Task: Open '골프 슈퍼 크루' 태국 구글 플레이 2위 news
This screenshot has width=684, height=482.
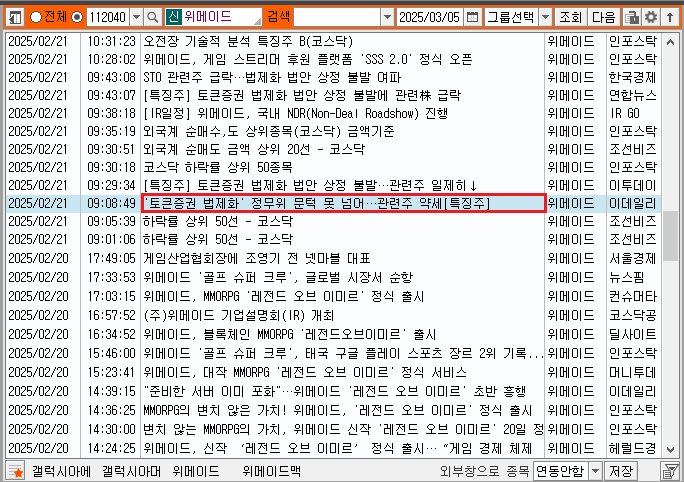Action: (x=343, y=353)
